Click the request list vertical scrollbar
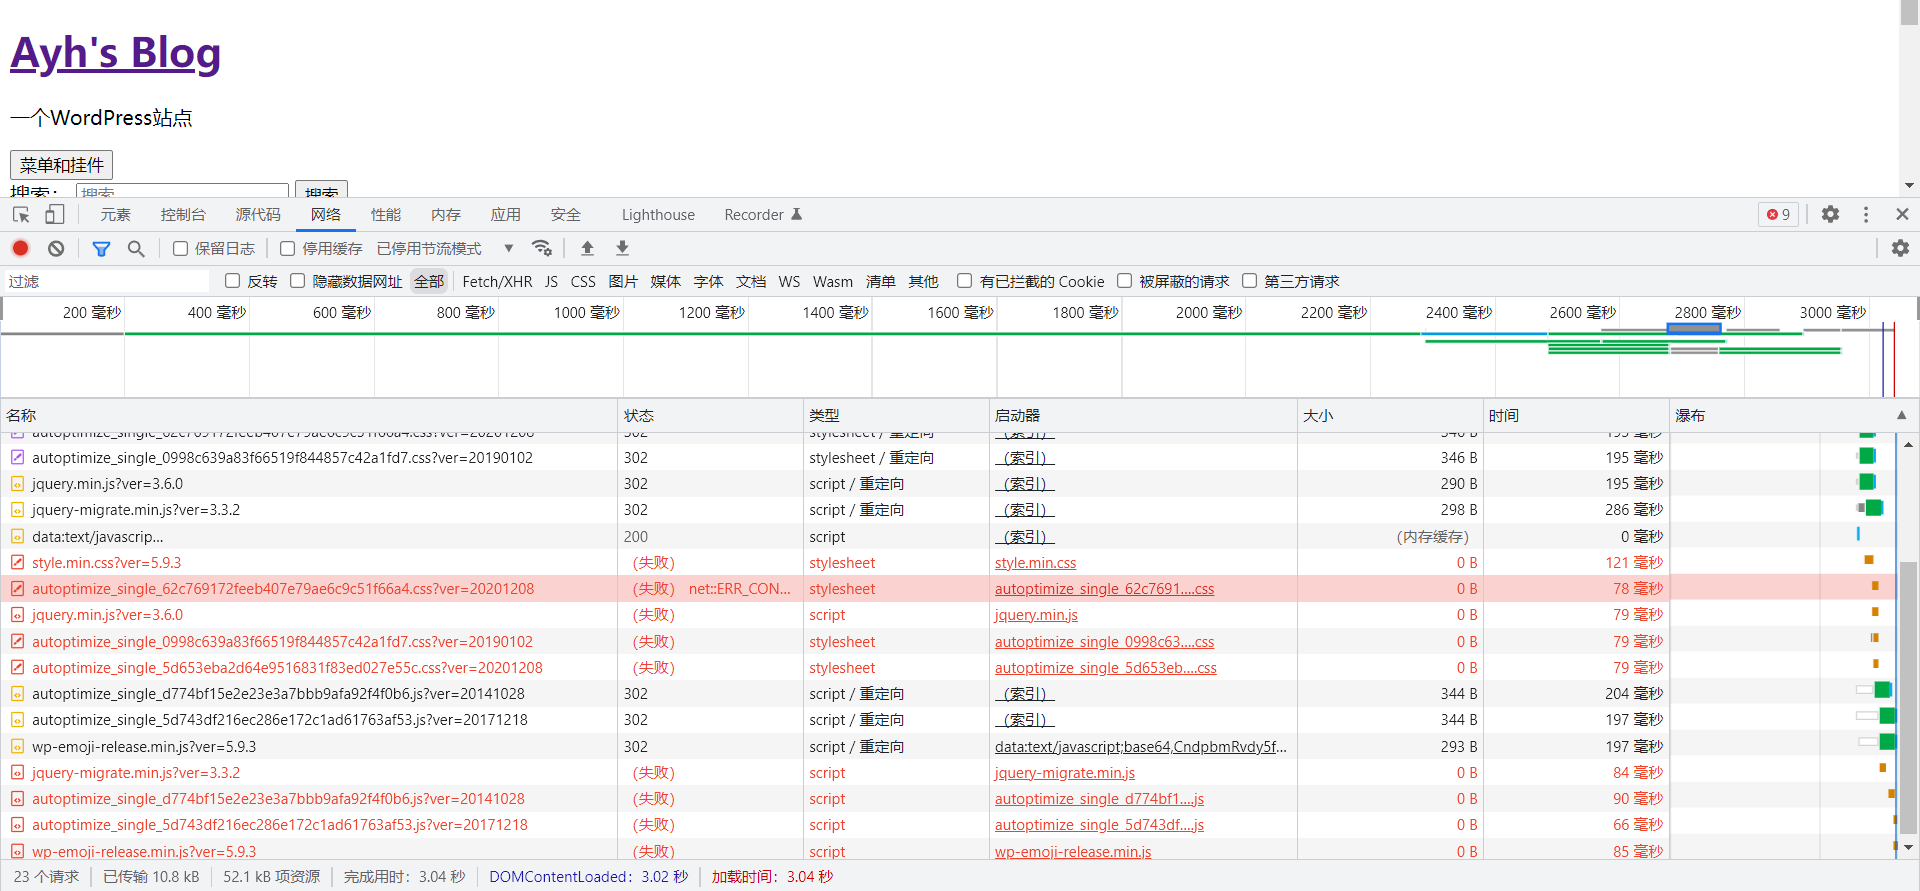This screenshot has height=891, width=1920. coord(1909,697)
